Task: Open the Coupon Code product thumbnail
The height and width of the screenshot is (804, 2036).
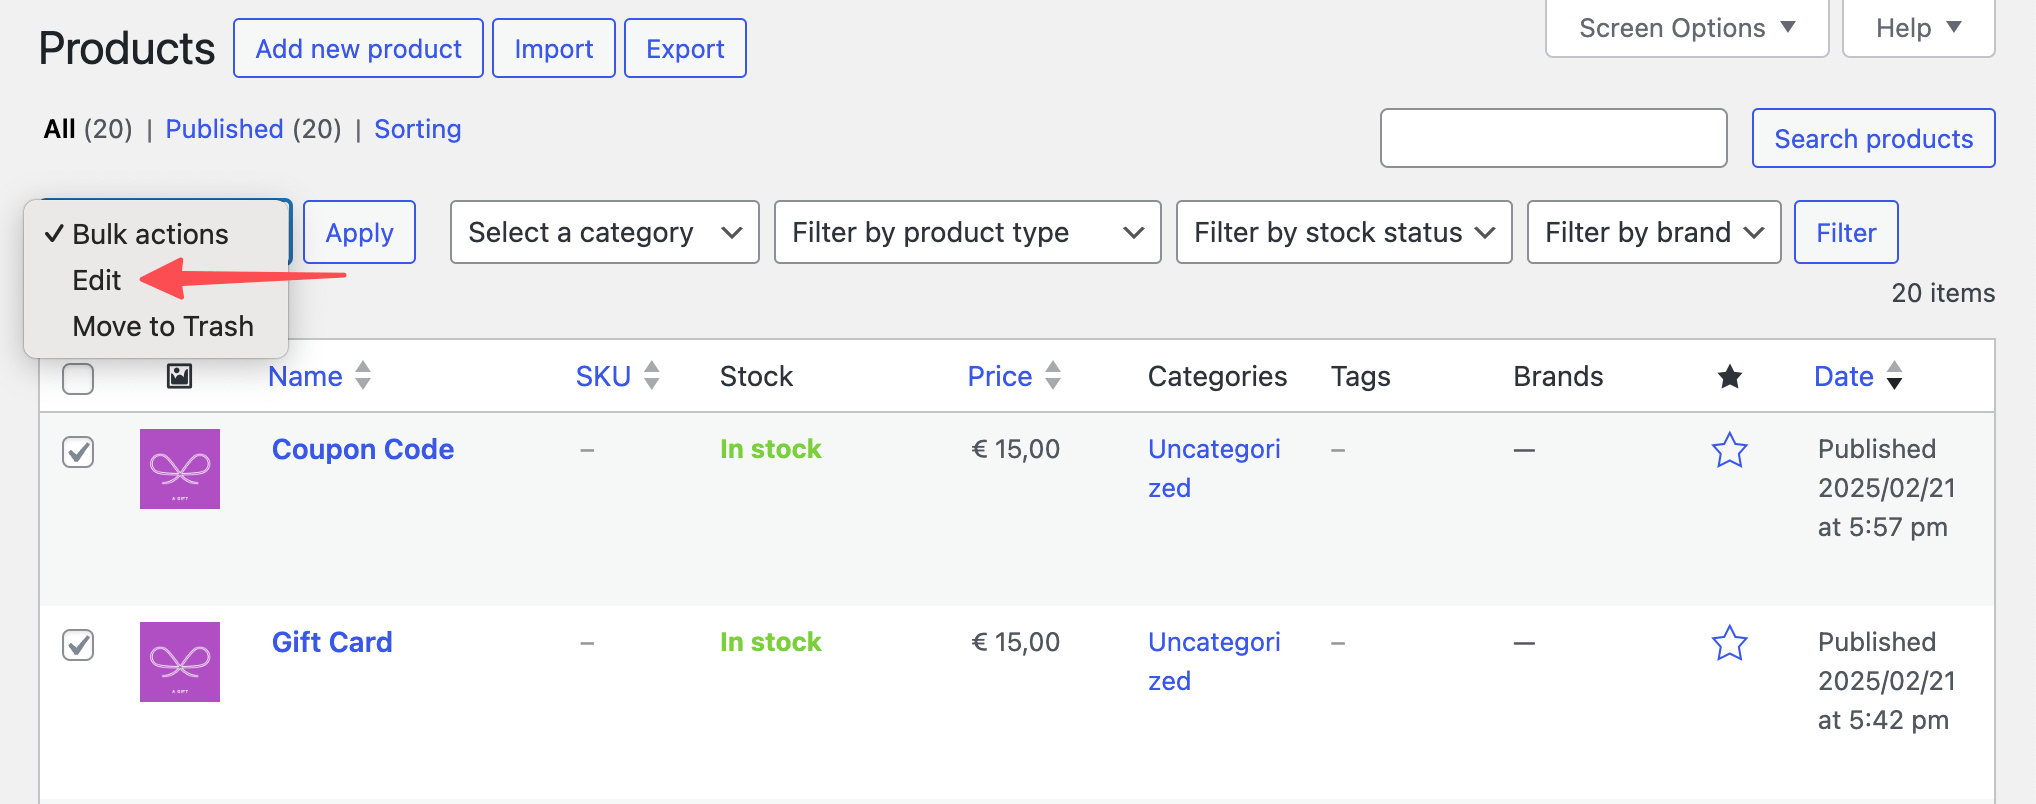Action: [180, 469]
